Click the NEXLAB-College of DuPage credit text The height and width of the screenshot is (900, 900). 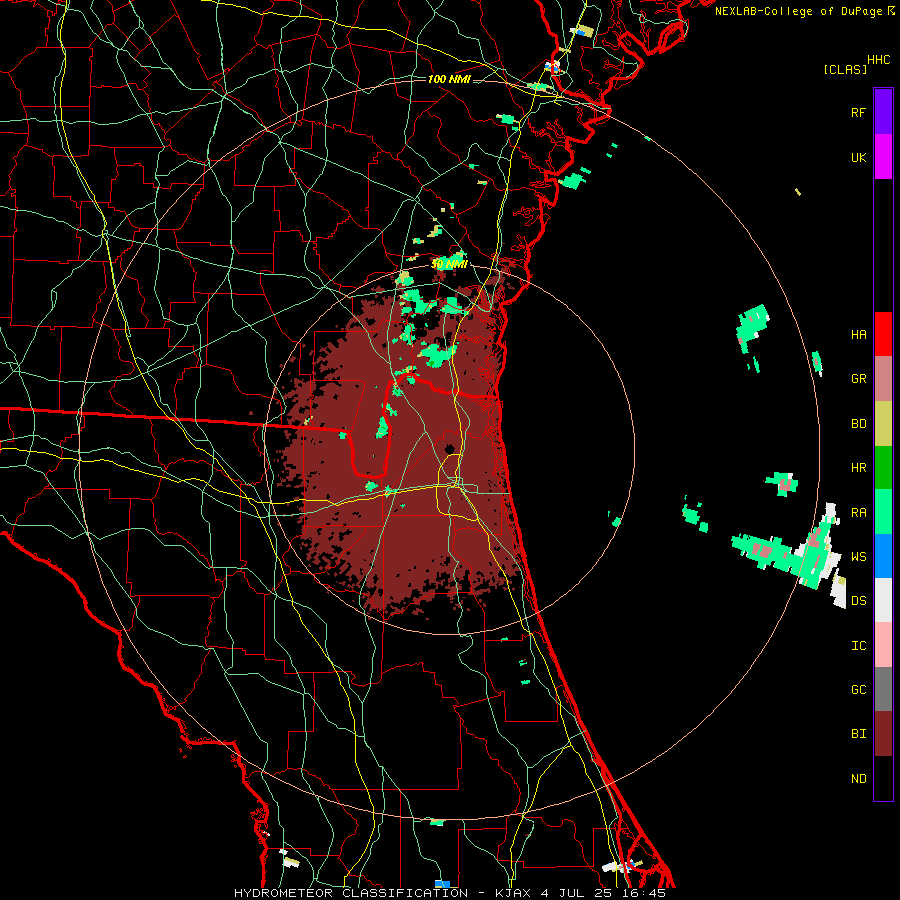[x=800, y=11]
